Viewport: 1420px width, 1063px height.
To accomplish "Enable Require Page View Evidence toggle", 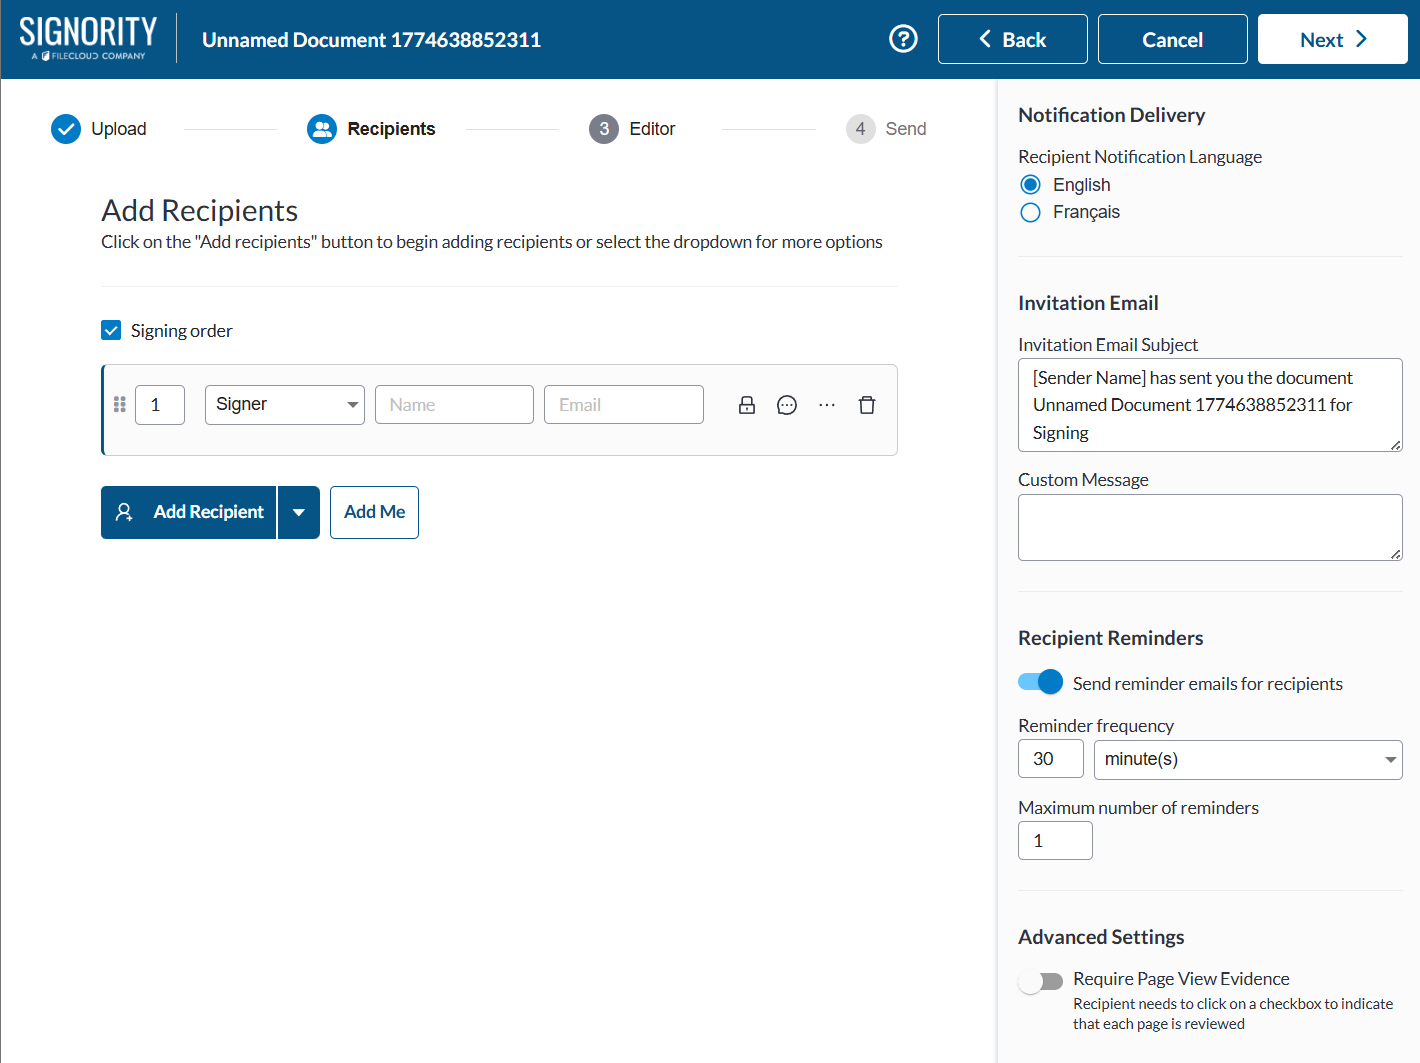I will pyautogui.click(x=1040, y=981).
